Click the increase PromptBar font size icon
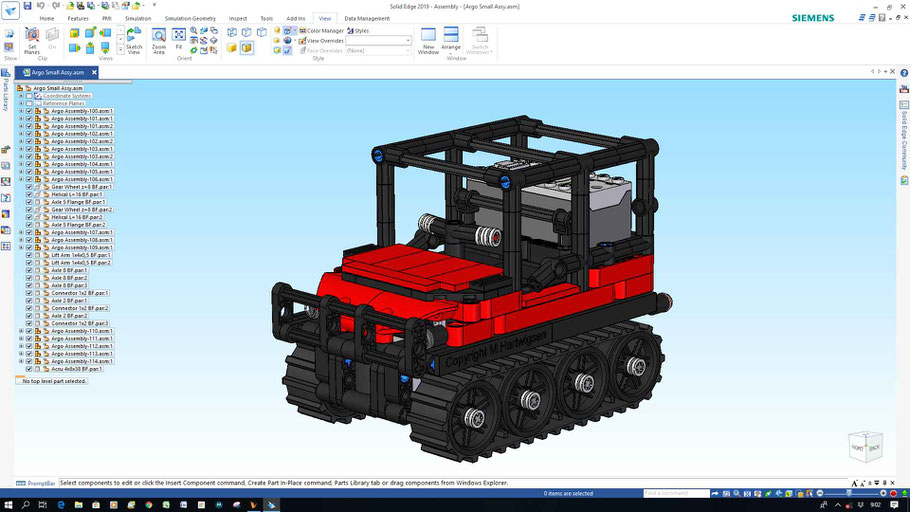Viewport: 910px width, 512px height. click(x=854, y=483)
